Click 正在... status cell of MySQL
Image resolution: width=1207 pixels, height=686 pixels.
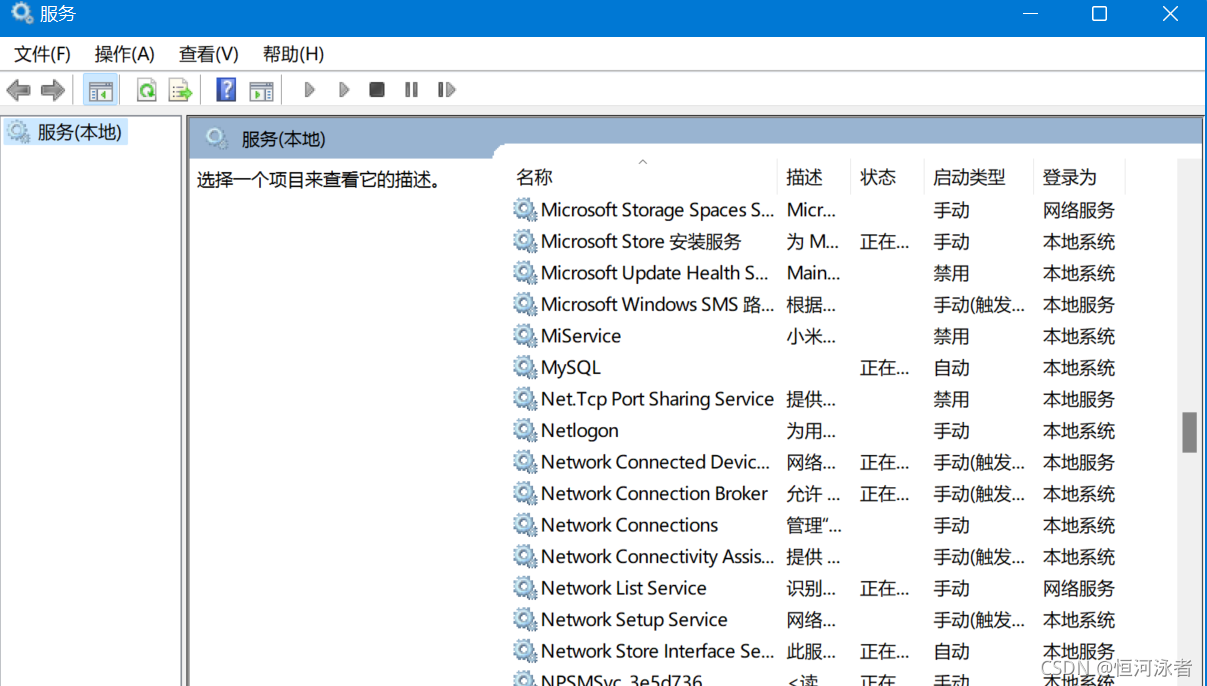point(885,368)
